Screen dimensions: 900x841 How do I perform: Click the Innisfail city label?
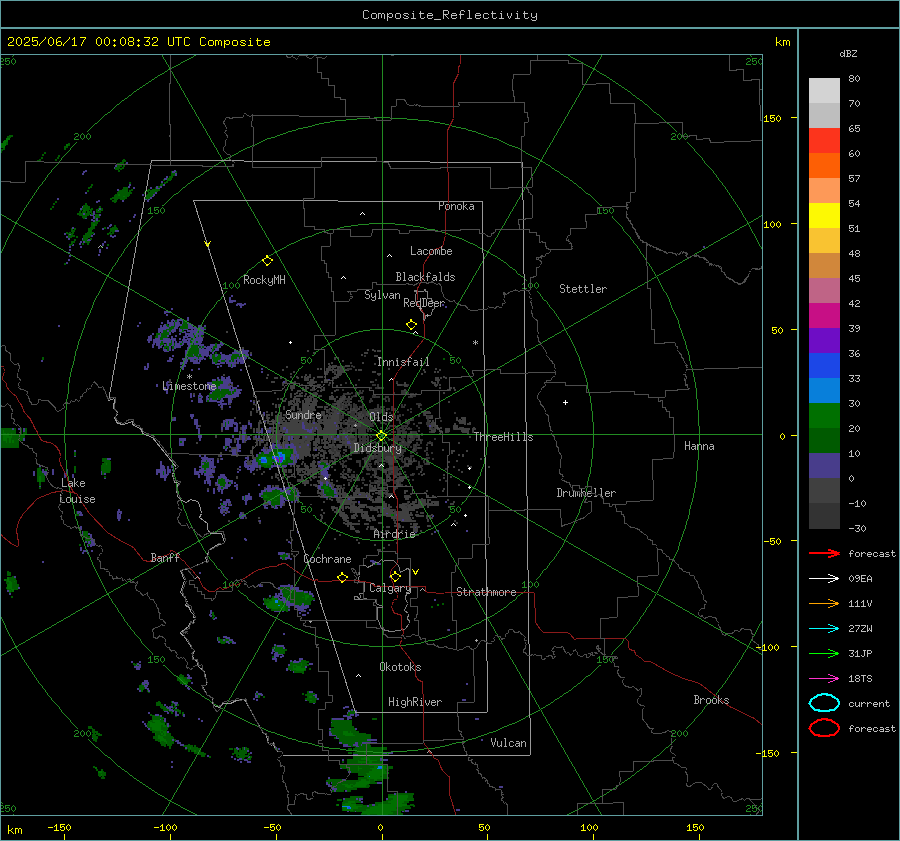403,362
